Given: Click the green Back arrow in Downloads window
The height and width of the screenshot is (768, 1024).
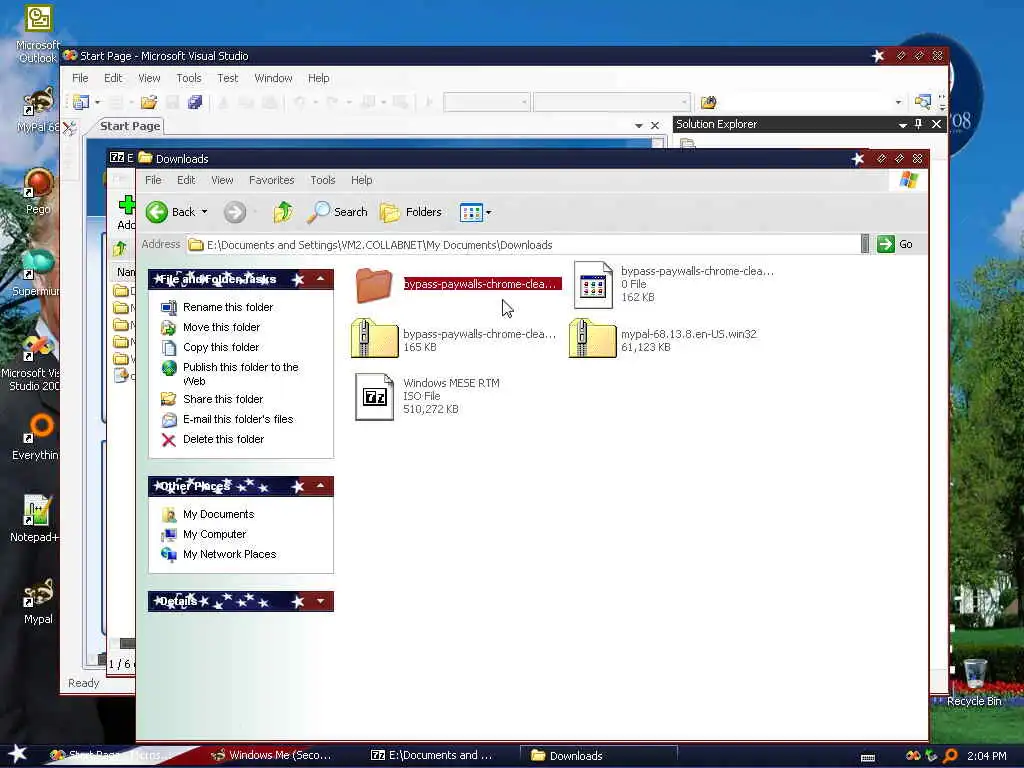Looking at the screenshot, I should (x=157, y=212).
